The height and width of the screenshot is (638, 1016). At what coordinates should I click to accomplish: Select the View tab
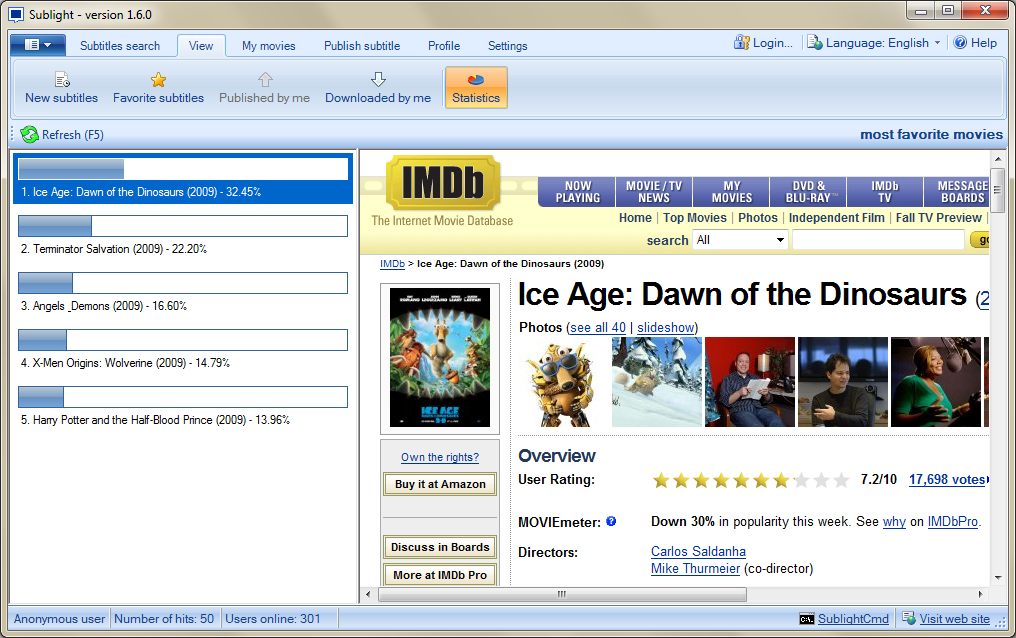[201, 46]
